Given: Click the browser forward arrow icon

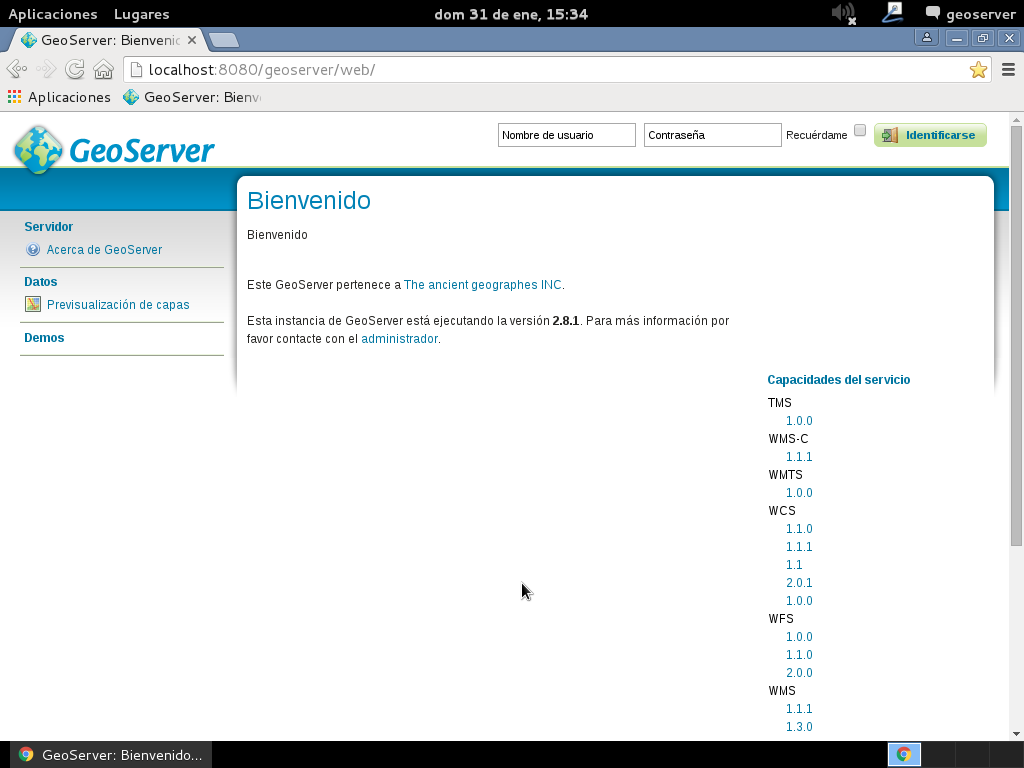Looking at the screenshot, I should tap(46, 69).
